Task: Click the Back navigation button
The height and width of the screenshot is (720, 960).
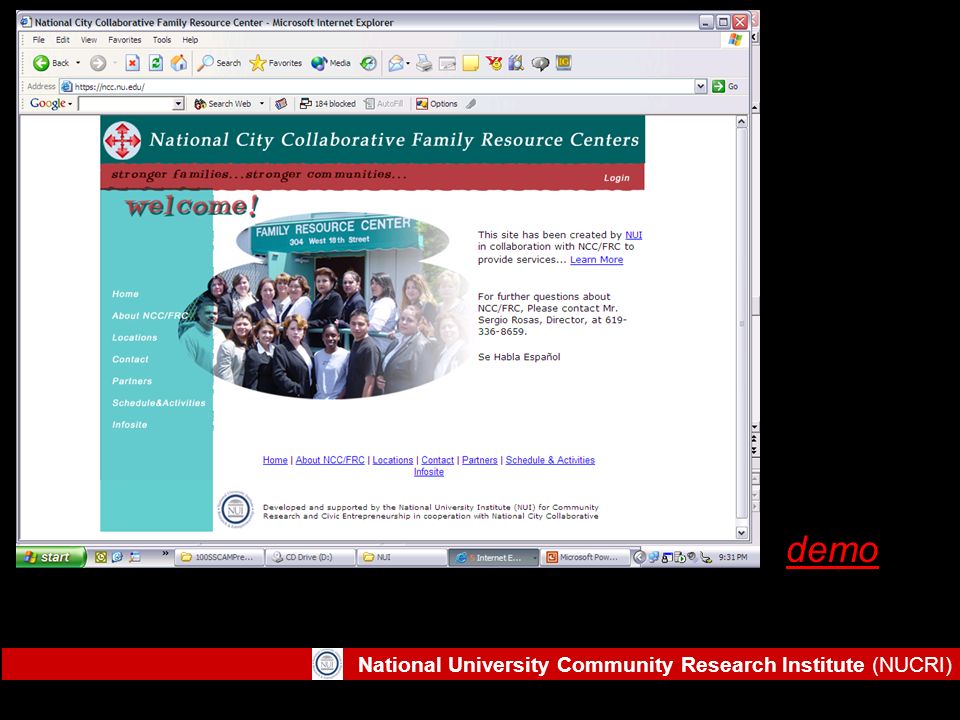Action: pyautogui.click(x=51, y=63)
